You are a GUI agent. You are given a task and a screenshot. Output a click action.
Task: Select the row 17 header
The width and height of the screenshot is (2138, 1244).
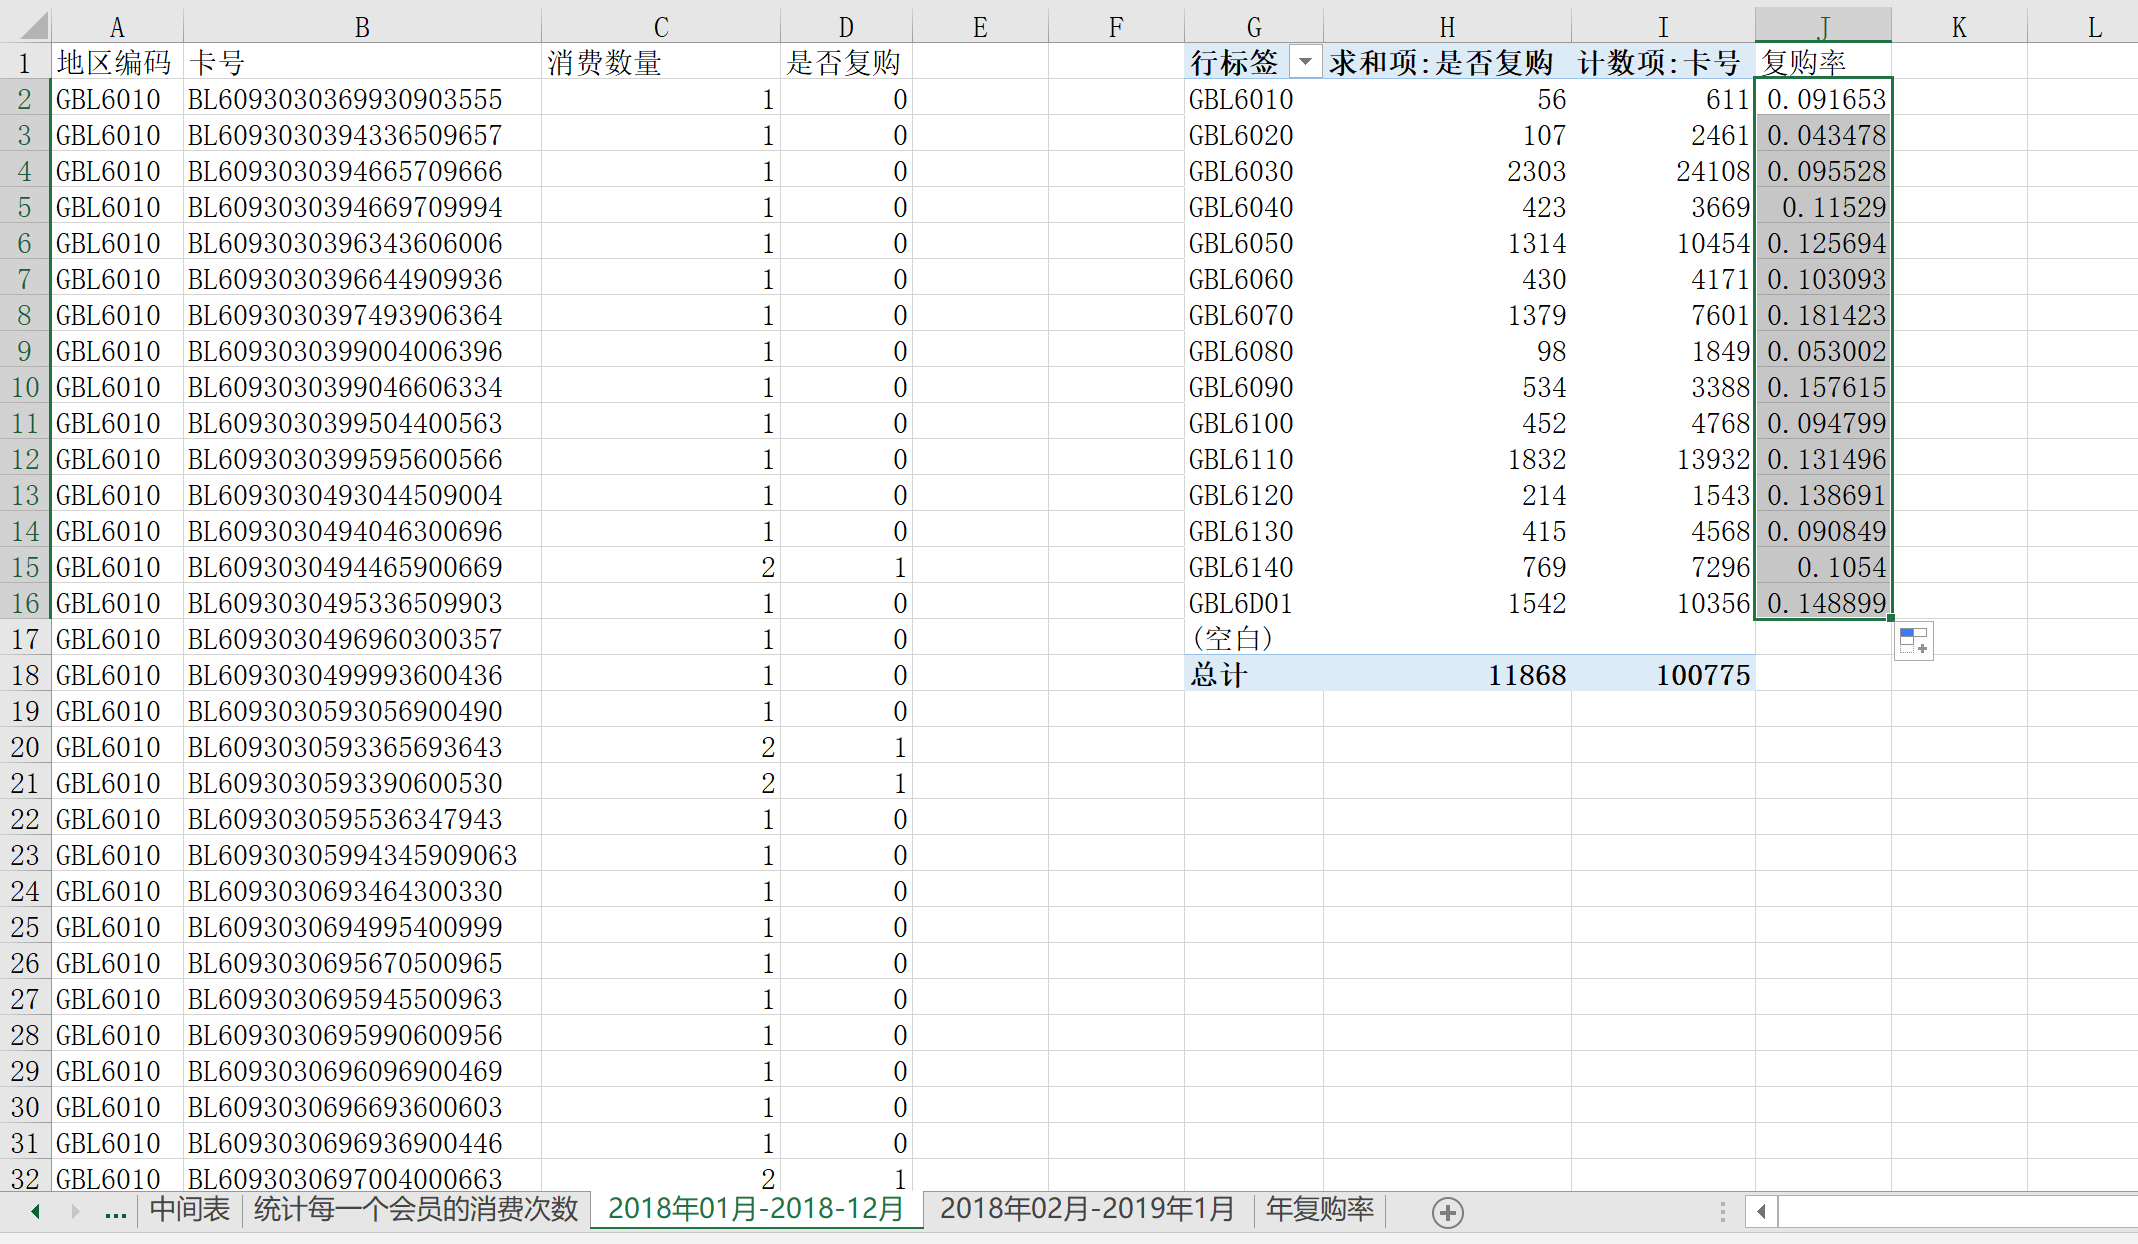click(25, 639)
